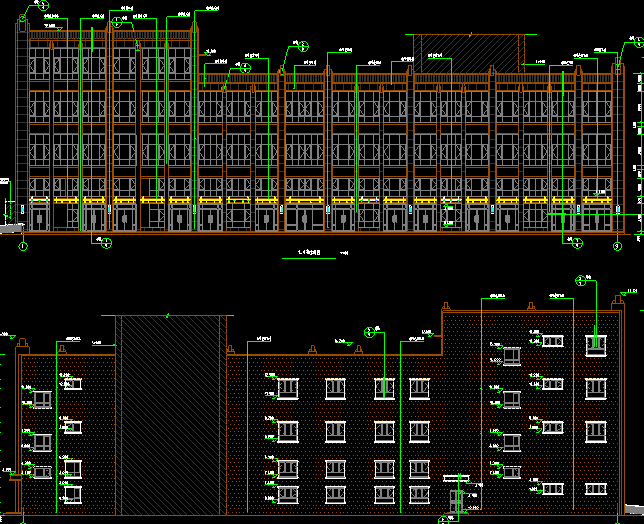
Task: Pick detail callout bubble above lower elevation's middle roof
Action: [369, 333]
